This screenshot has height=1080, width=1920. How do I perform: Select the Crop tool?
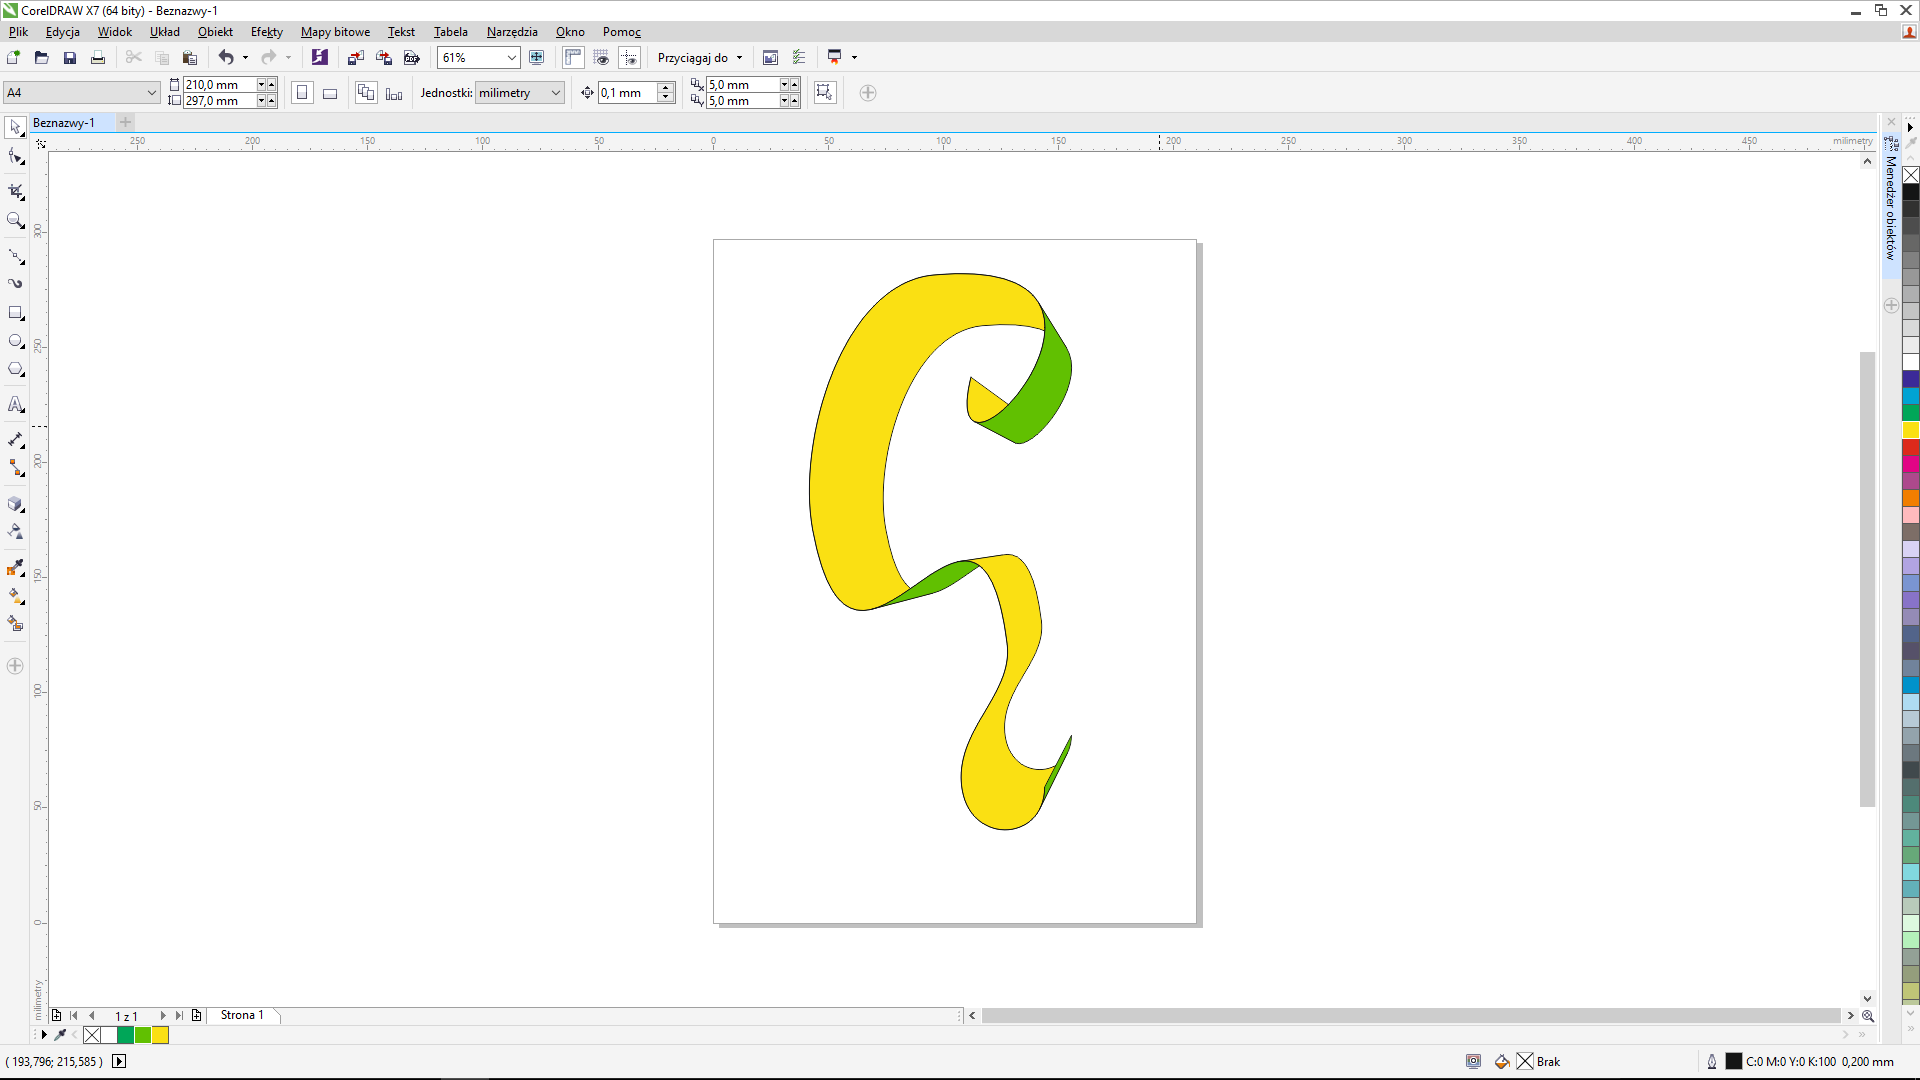tap(15, 191)
